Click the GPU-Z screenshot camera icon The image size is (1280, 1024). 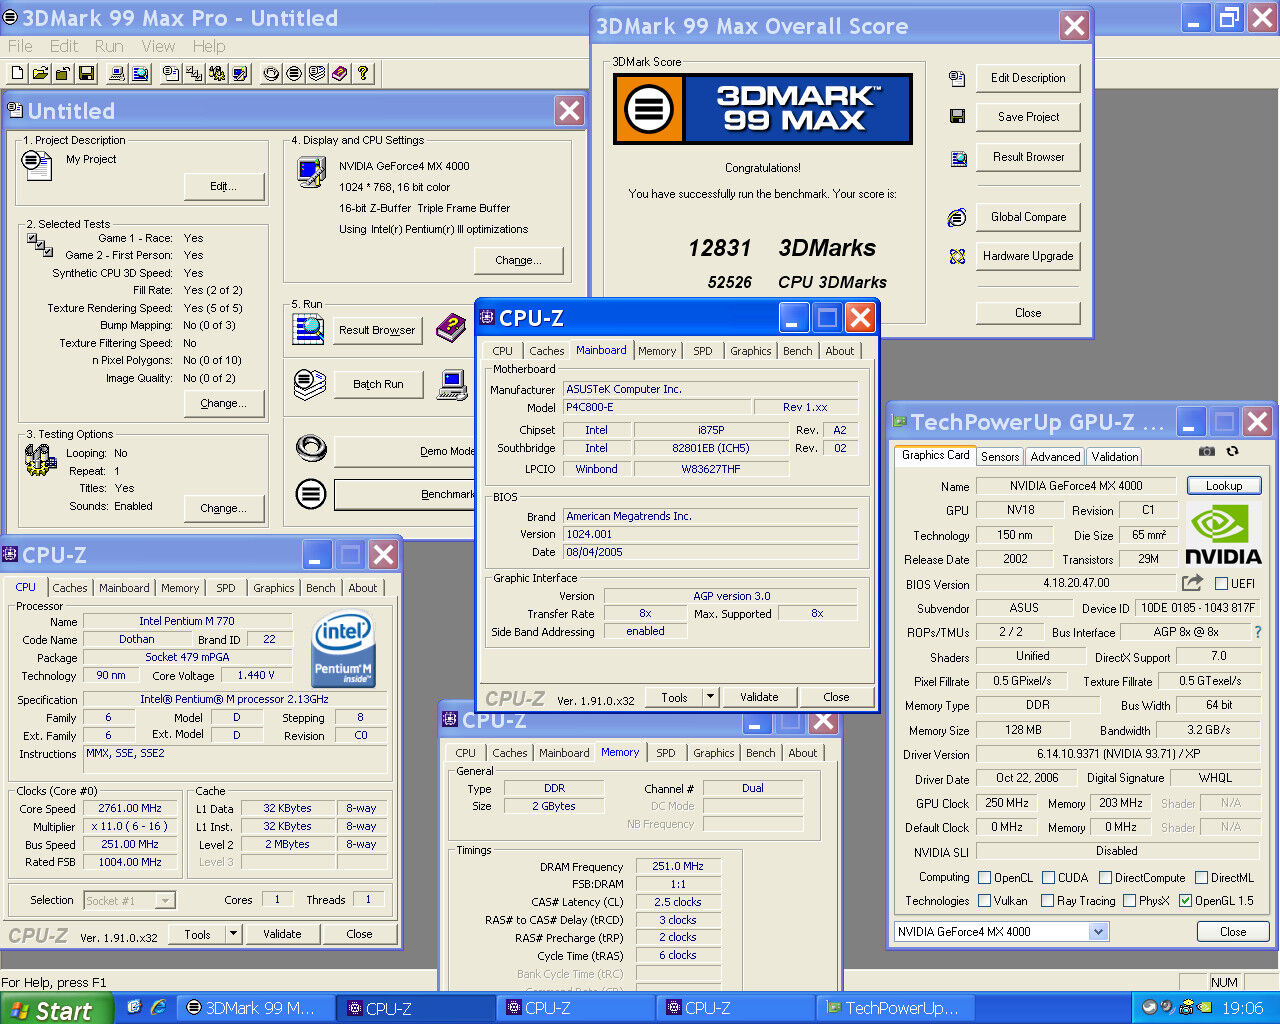[1207, 452]
